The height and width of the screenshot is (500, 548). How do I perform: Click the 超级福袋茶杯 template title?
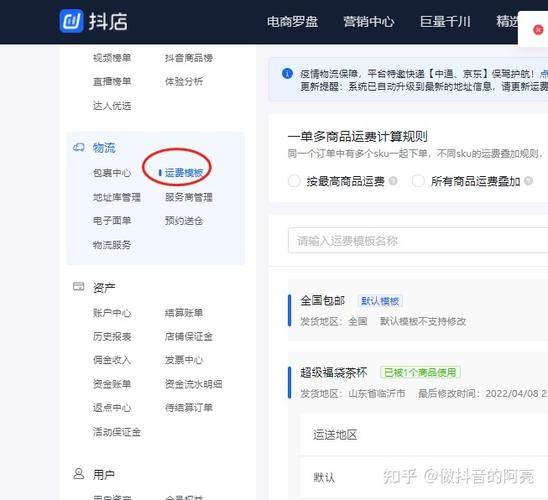click(334, 372)
